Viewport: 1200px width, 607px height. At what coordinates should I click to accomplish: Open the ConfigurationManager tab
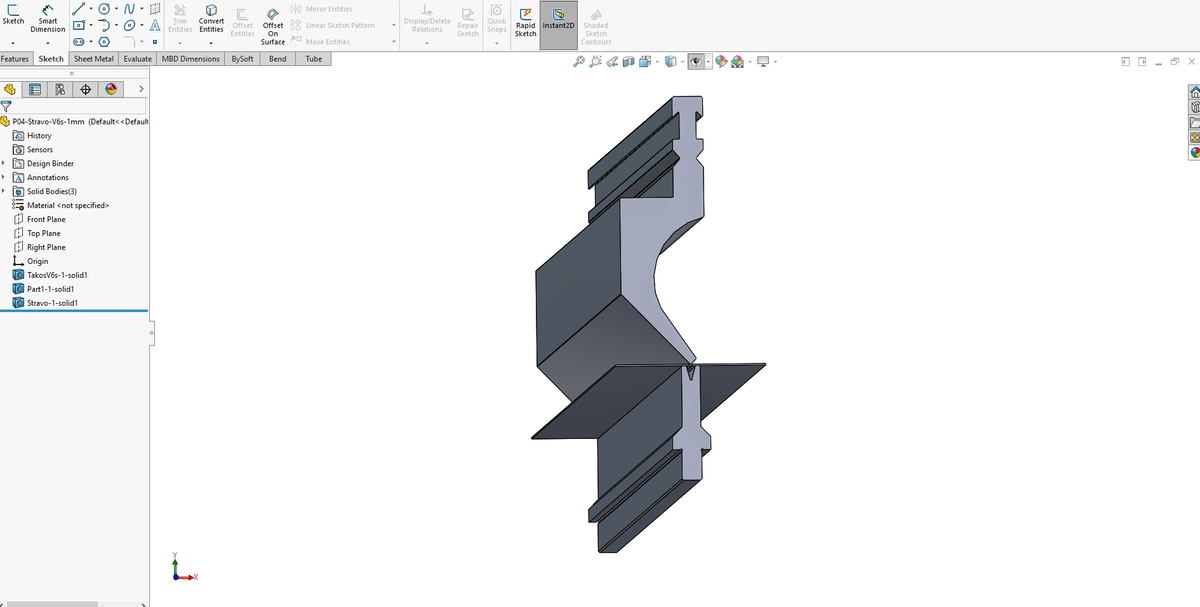61,89
